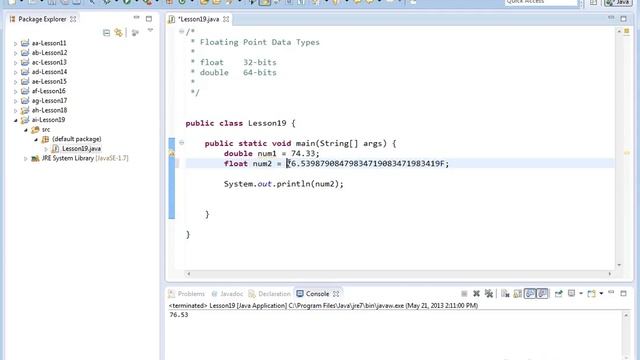Click the Terminate button in Console
The image size is (640, 360).
[464, 294]
